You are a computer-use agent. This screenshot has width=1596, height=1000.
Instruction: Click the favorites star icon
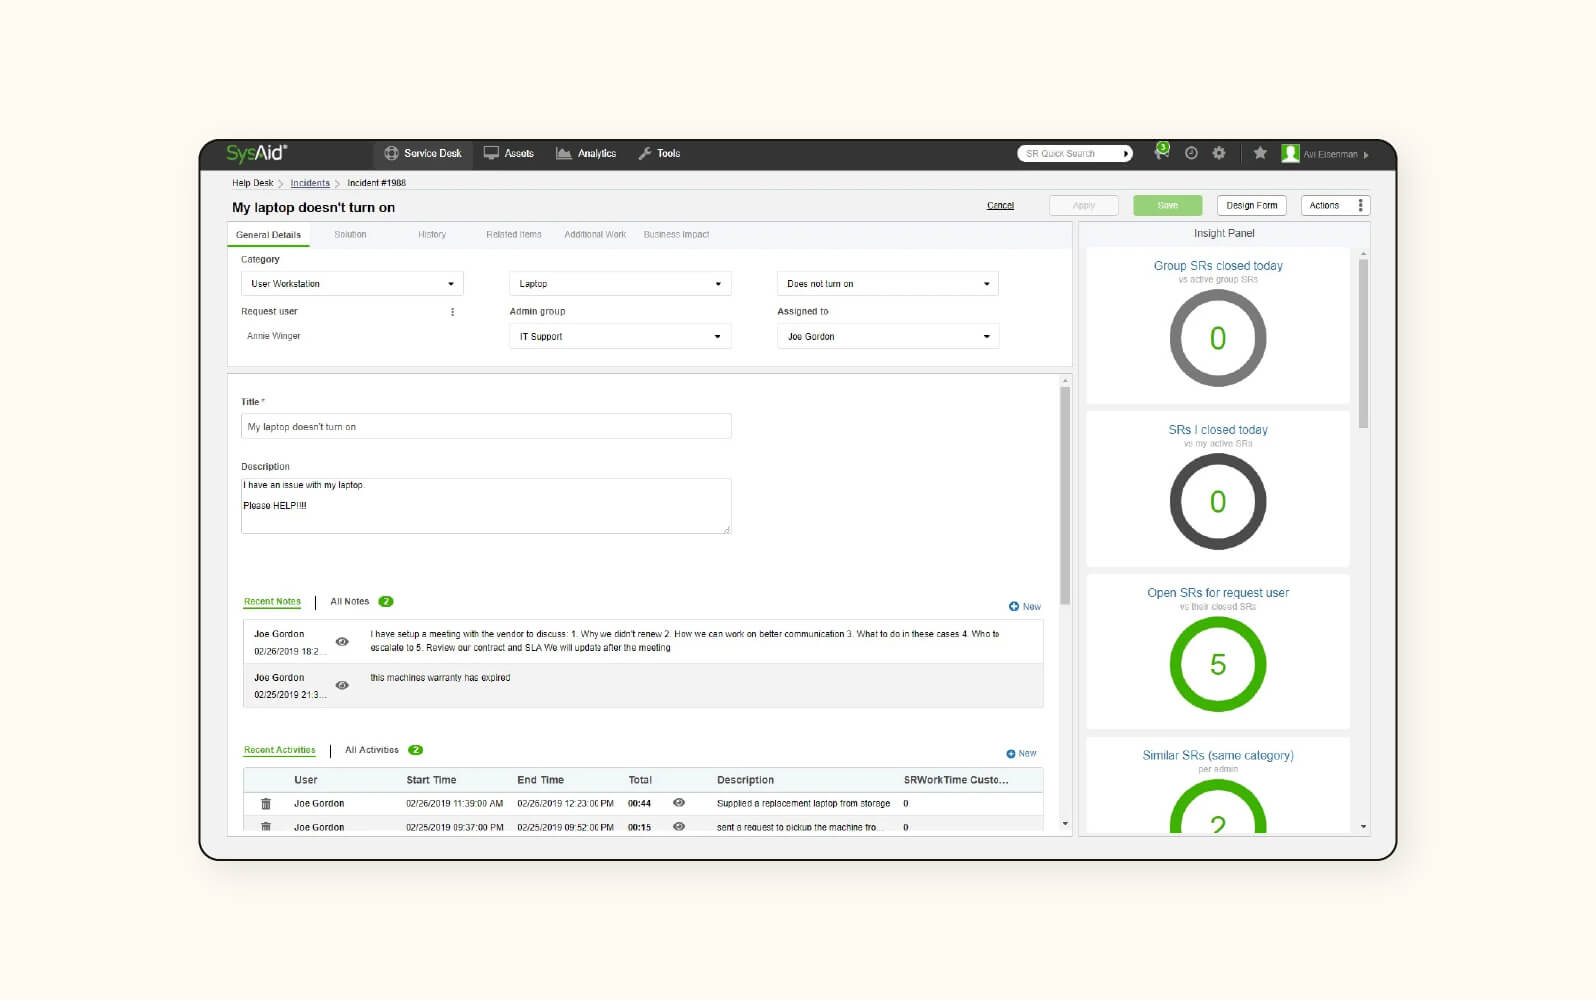tap(1260, 153)
